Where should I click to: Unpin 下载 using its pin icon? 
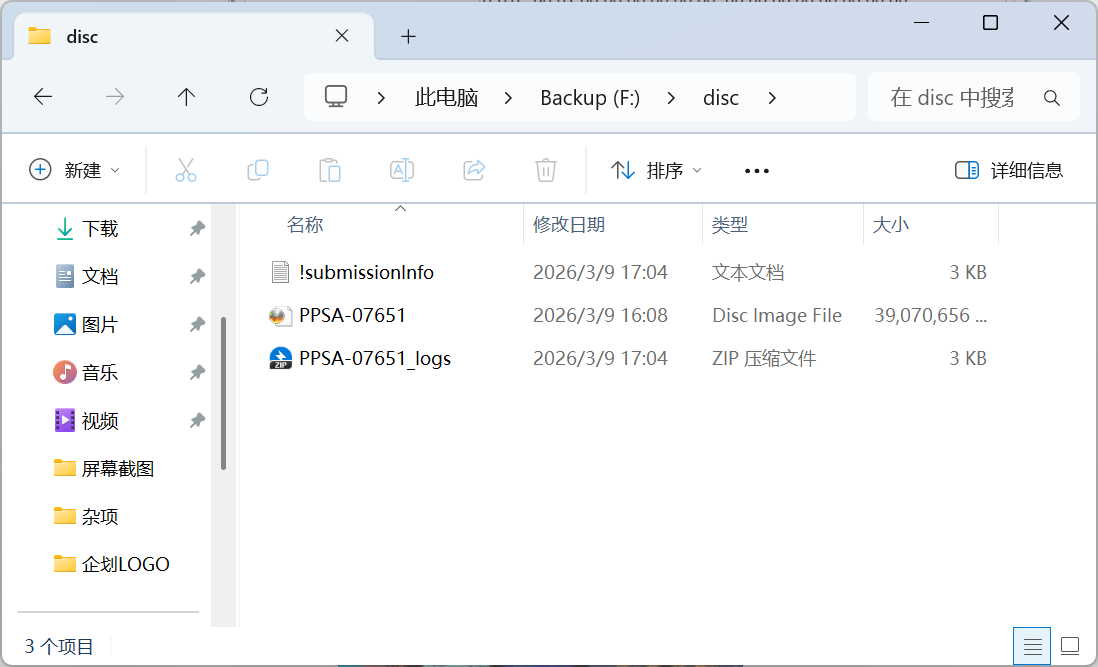point(197,228)
